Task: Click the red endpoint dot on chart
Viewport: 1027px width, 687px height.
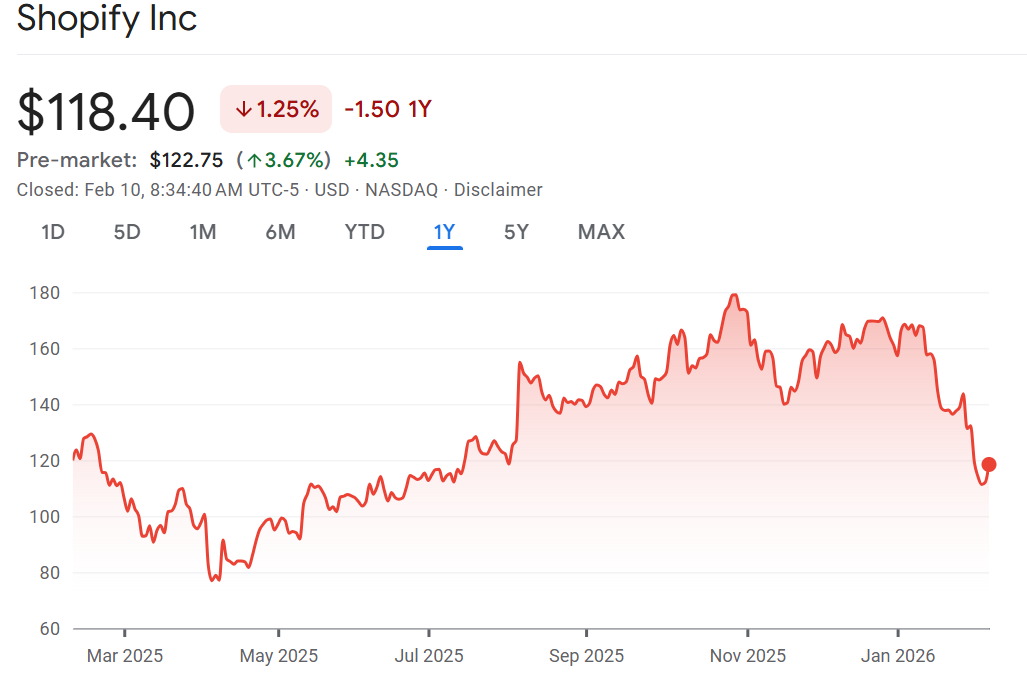Action: click(x=989, y=464)
